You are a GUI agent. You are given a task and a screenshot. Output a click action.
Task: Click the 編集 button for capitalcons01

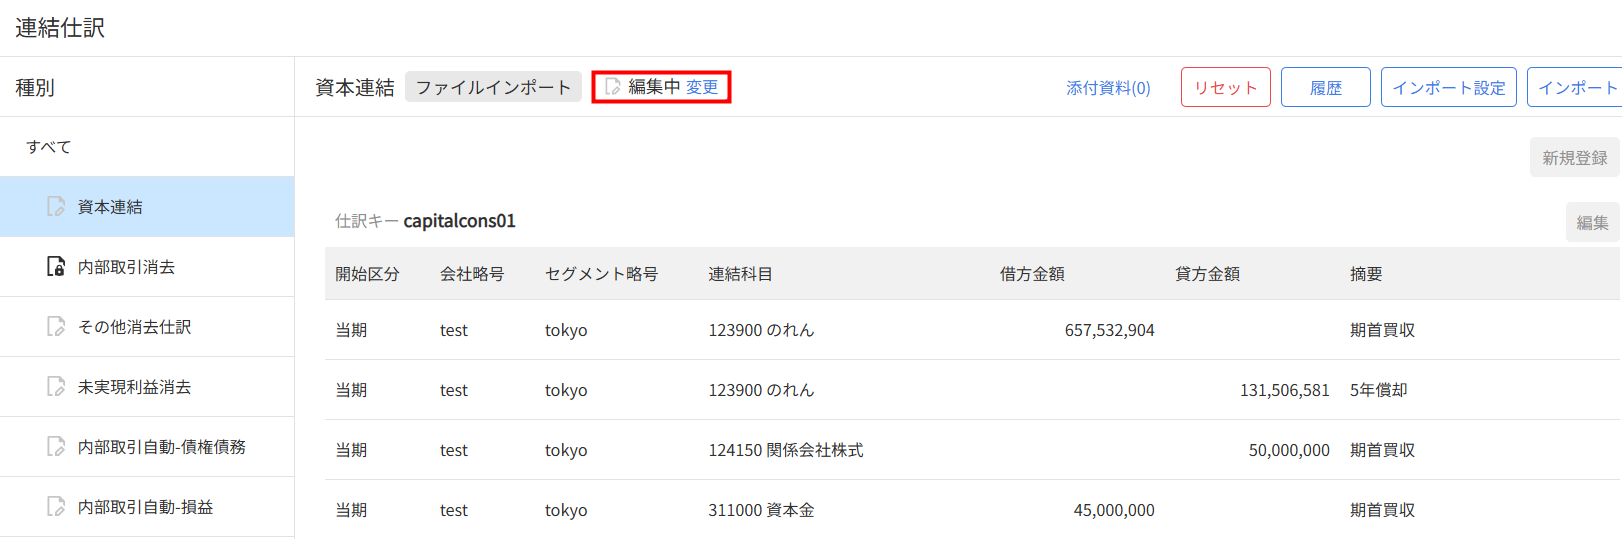1592,223
